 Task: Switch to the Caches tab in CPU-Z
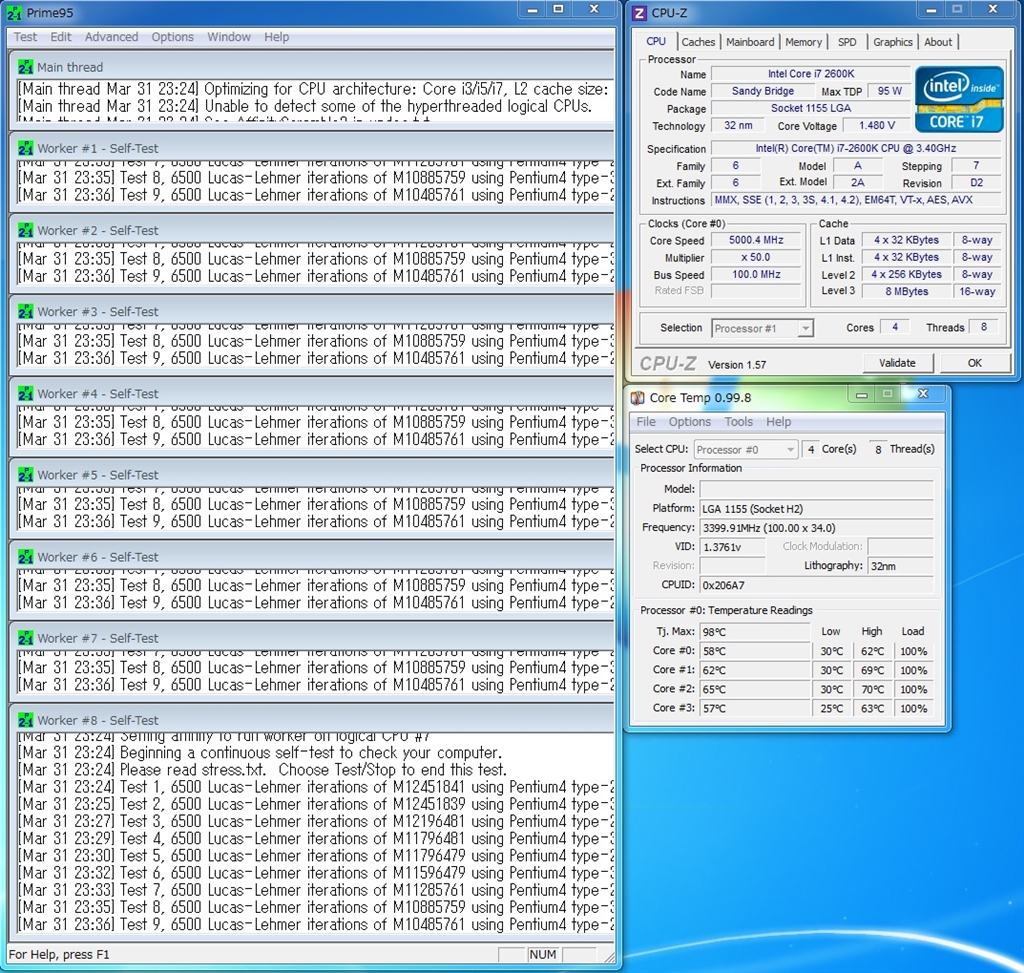(698, 42)
